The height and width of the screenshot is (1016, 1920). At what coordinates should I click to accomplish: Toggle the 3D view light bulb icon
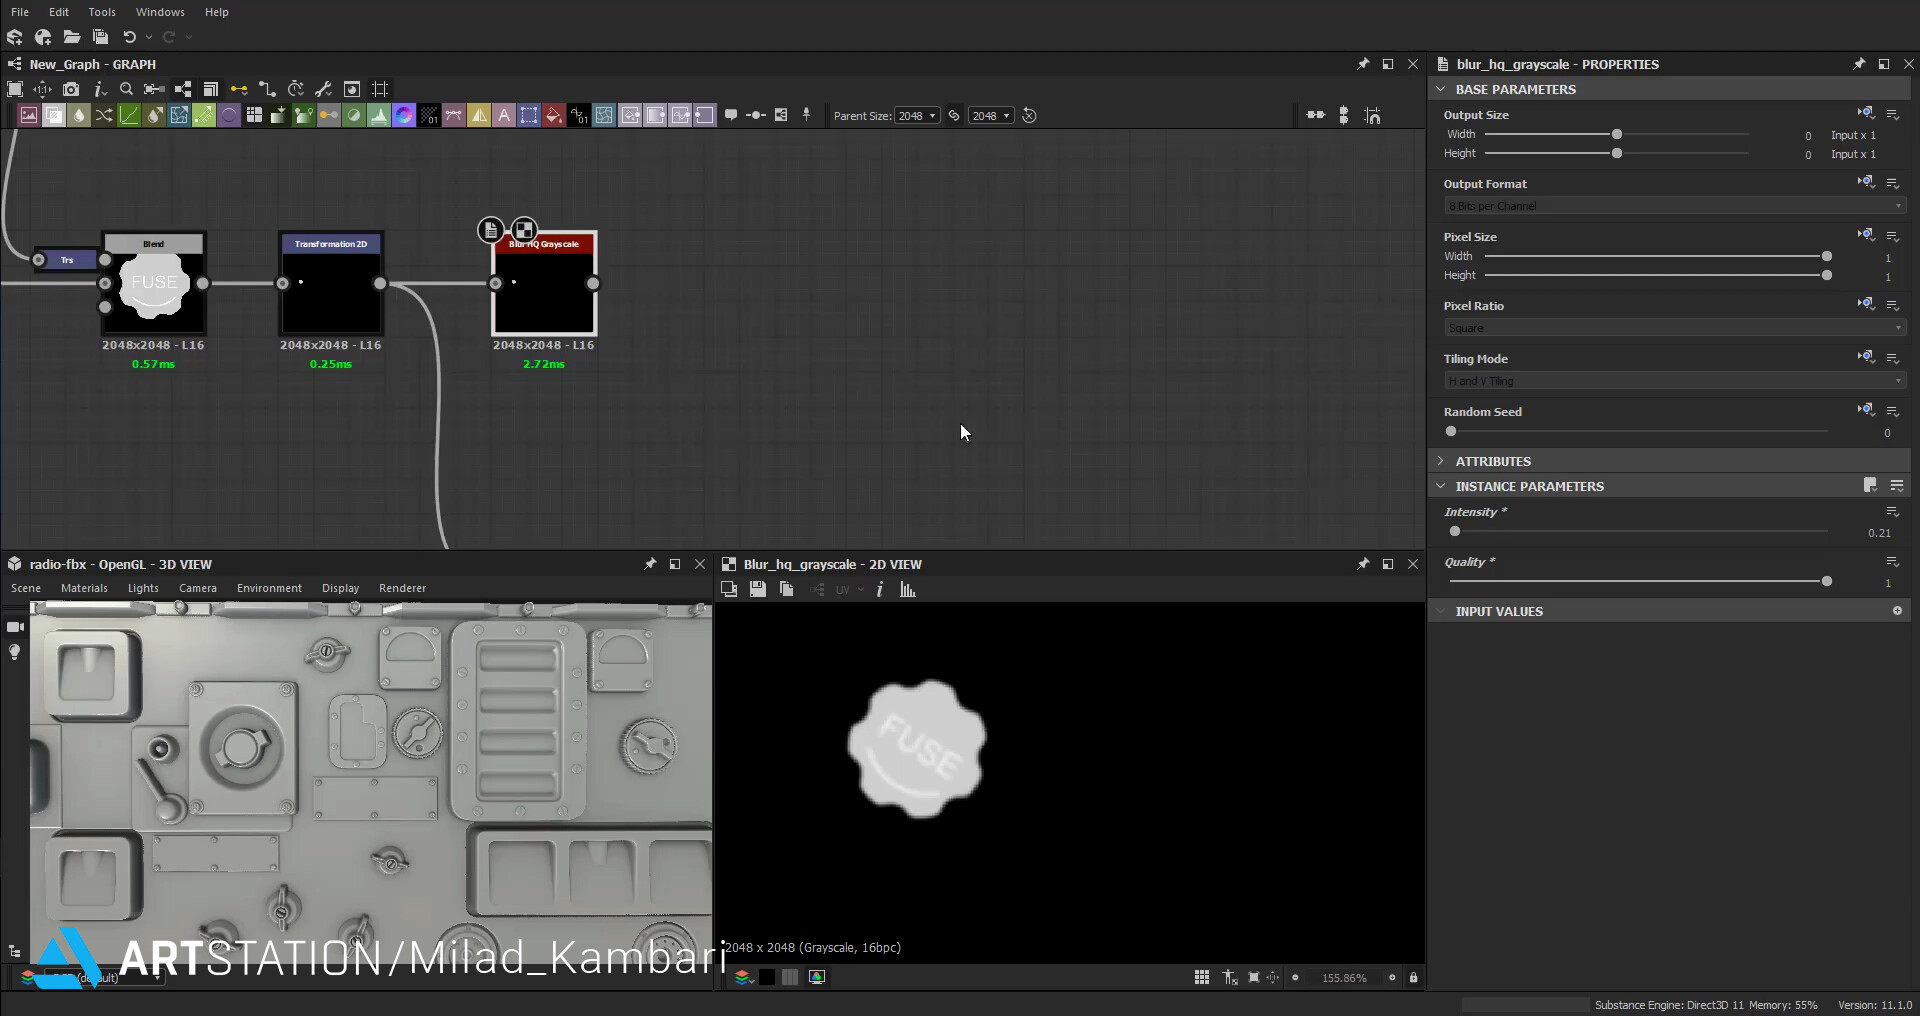[x=15, y=652]
